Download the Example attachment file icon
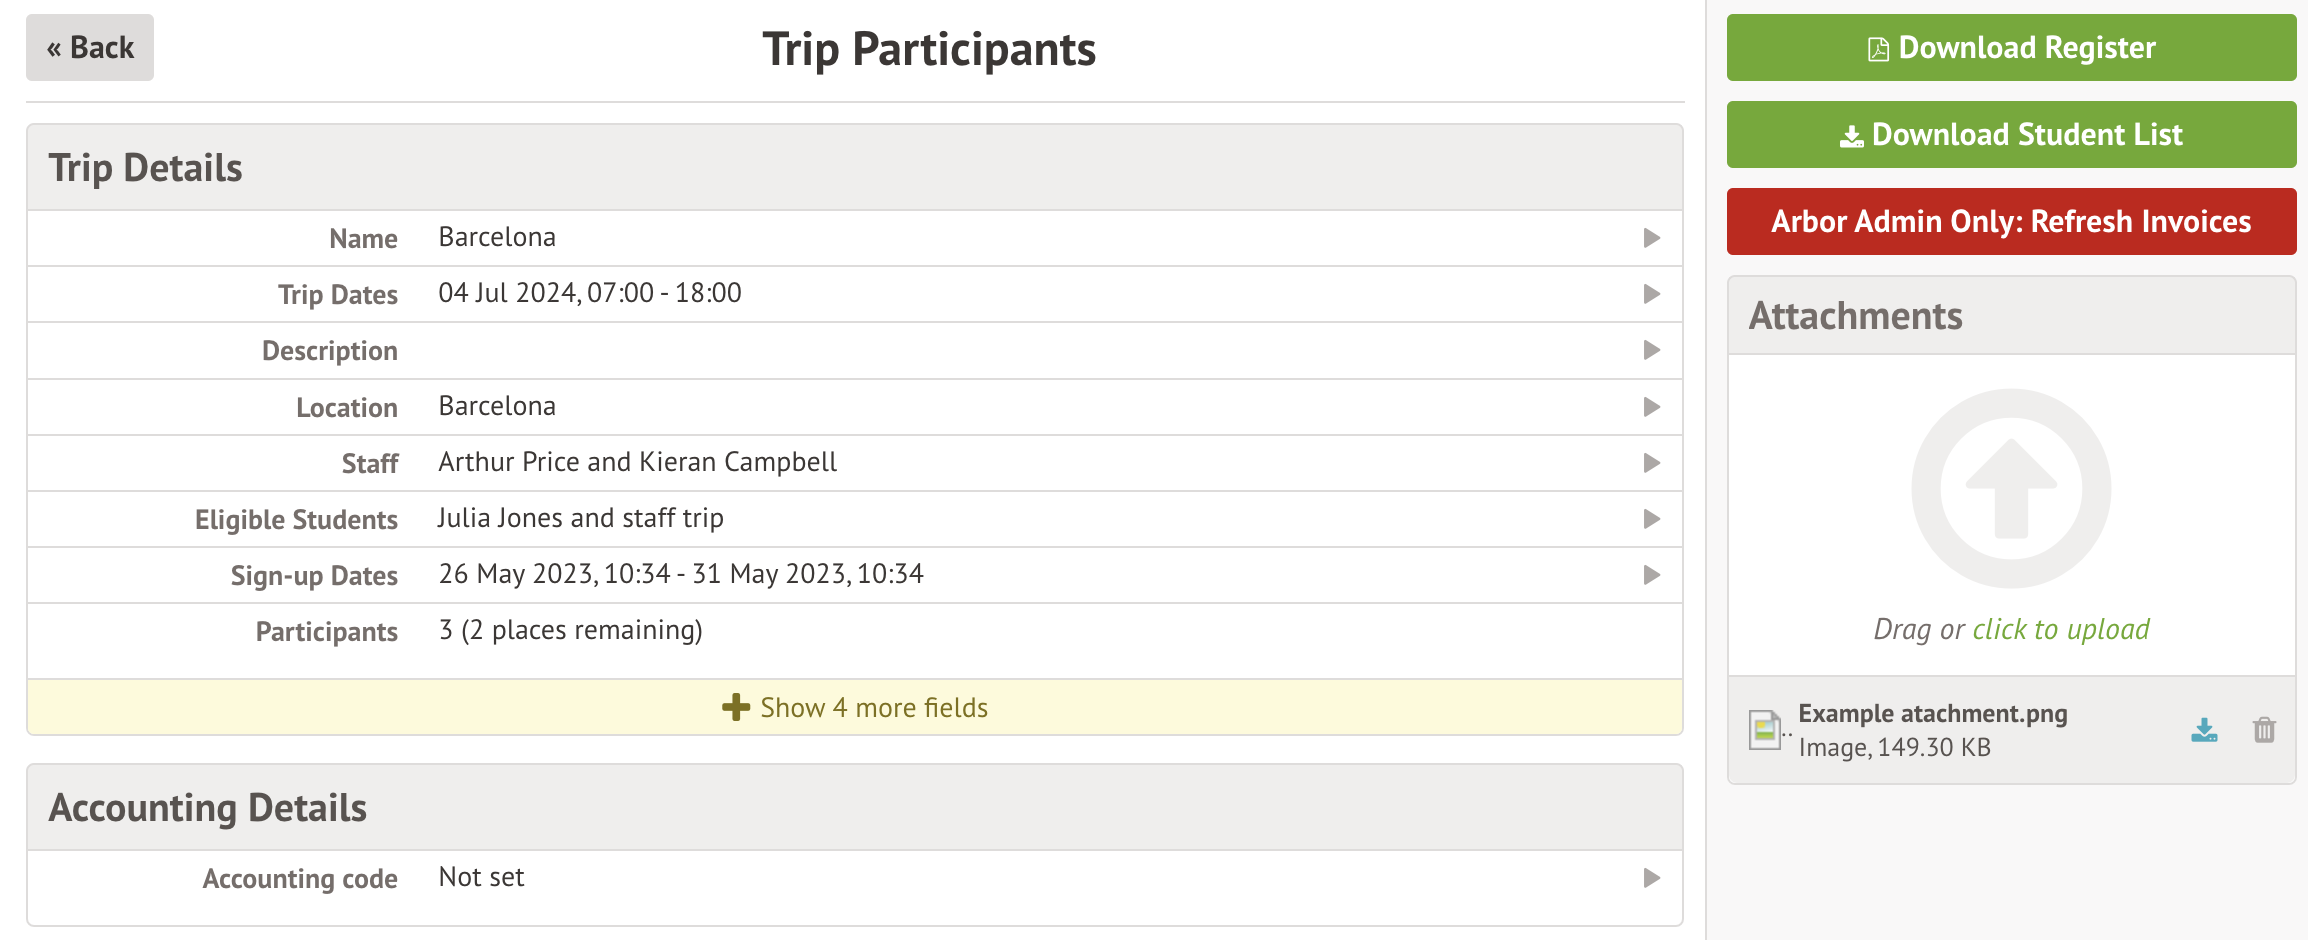The width and height of the screenshot is (2308, 940). [2204, 731]
